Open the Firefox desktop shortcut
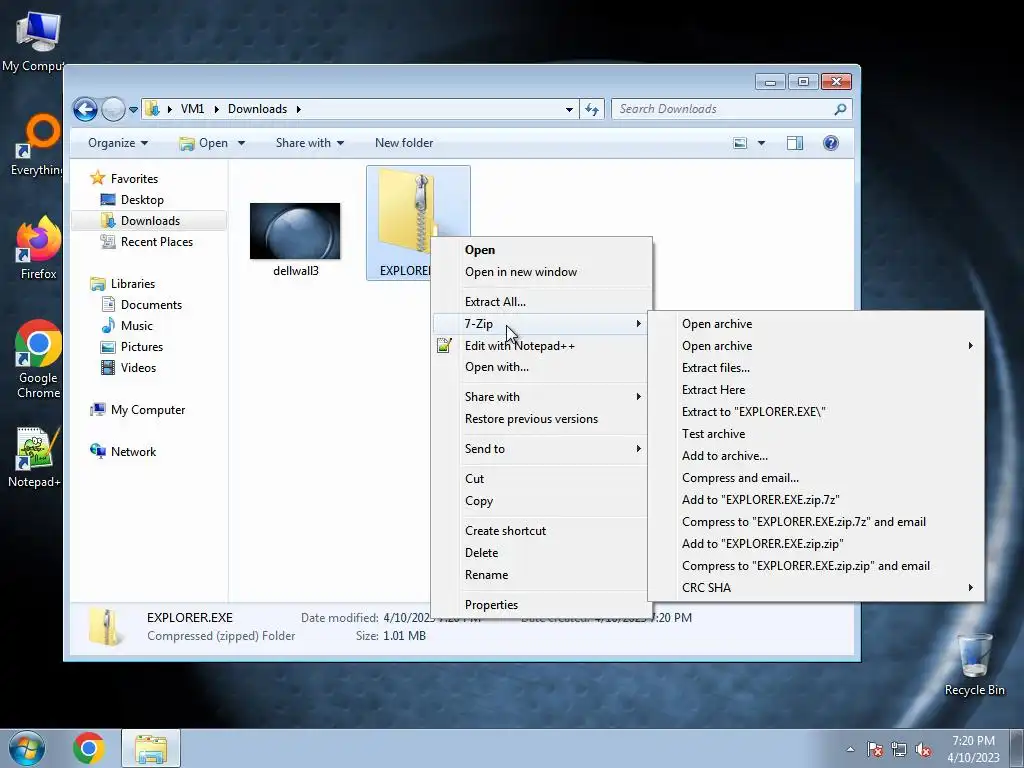Viewport: 1024px width, 768px height. 38,249
